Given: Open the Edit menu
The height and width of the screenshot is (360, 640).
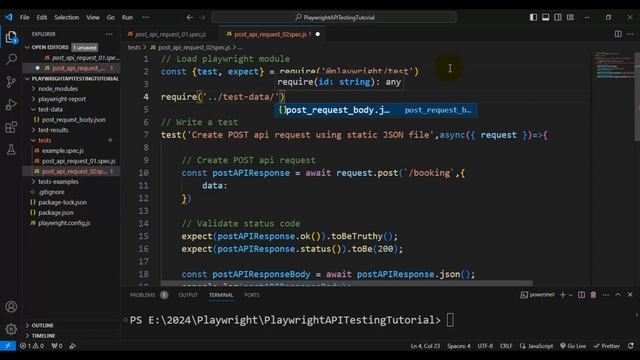Looking at the screenshot, I should pos(42,17).
